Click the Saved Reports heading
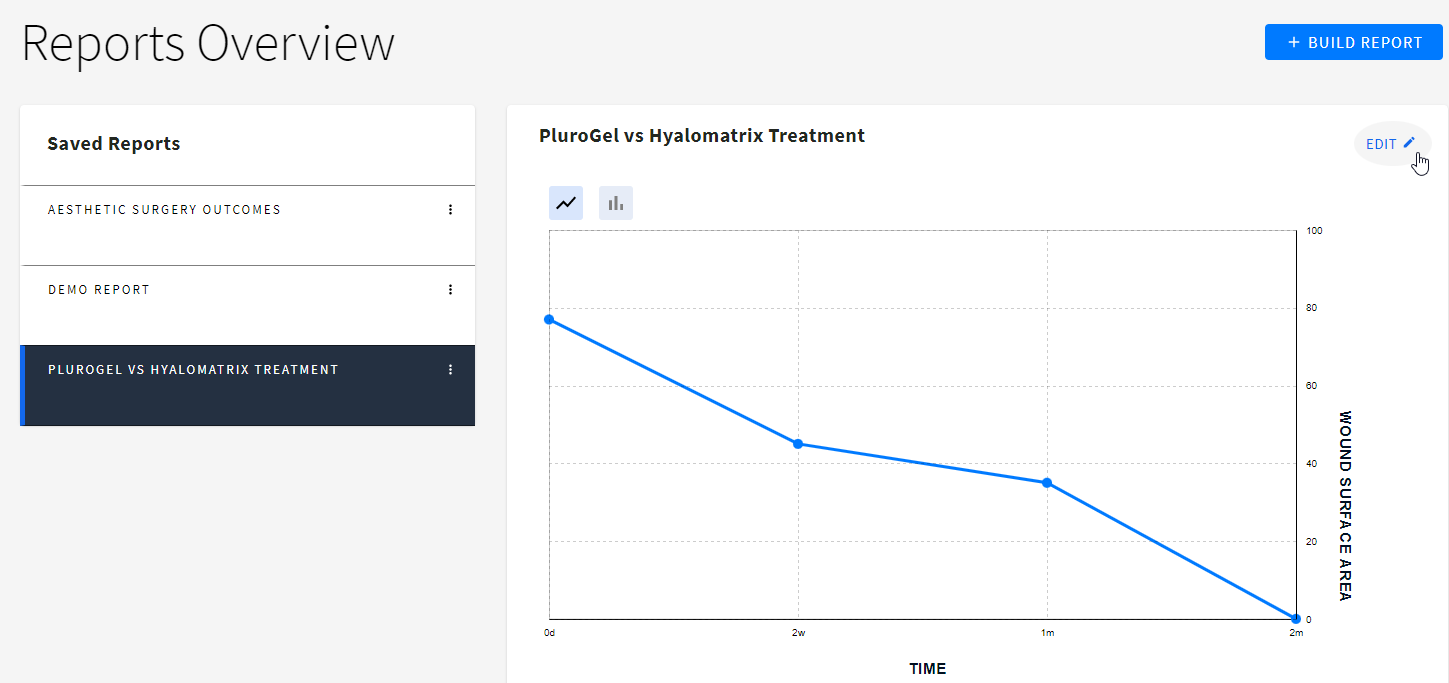This screenshot has width=1449, height=683. pyautogui.click(x=114, y=144)
